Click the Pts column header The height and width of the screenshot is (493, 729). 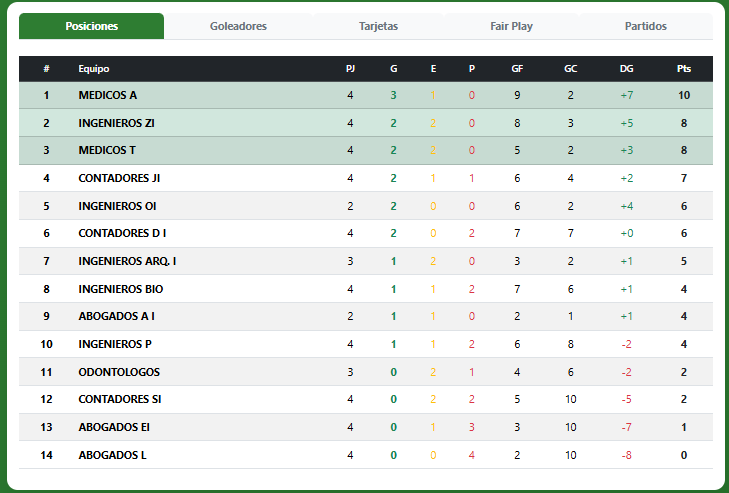(684, 69)
